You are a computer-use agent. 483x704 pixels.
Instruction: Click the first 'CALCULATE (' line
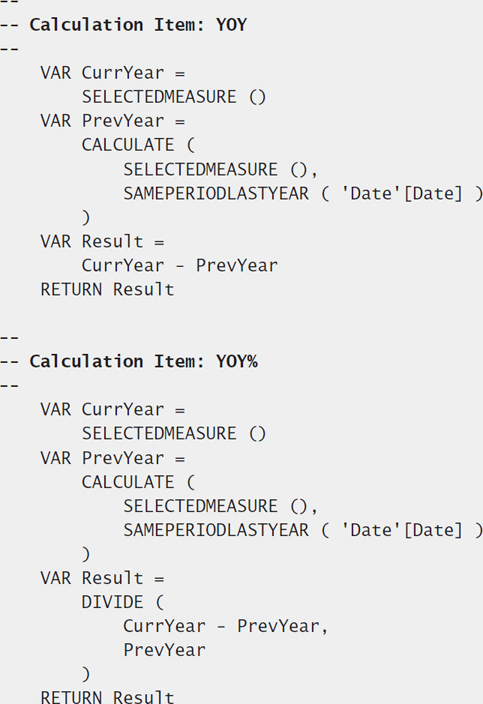tap(139, 145)
